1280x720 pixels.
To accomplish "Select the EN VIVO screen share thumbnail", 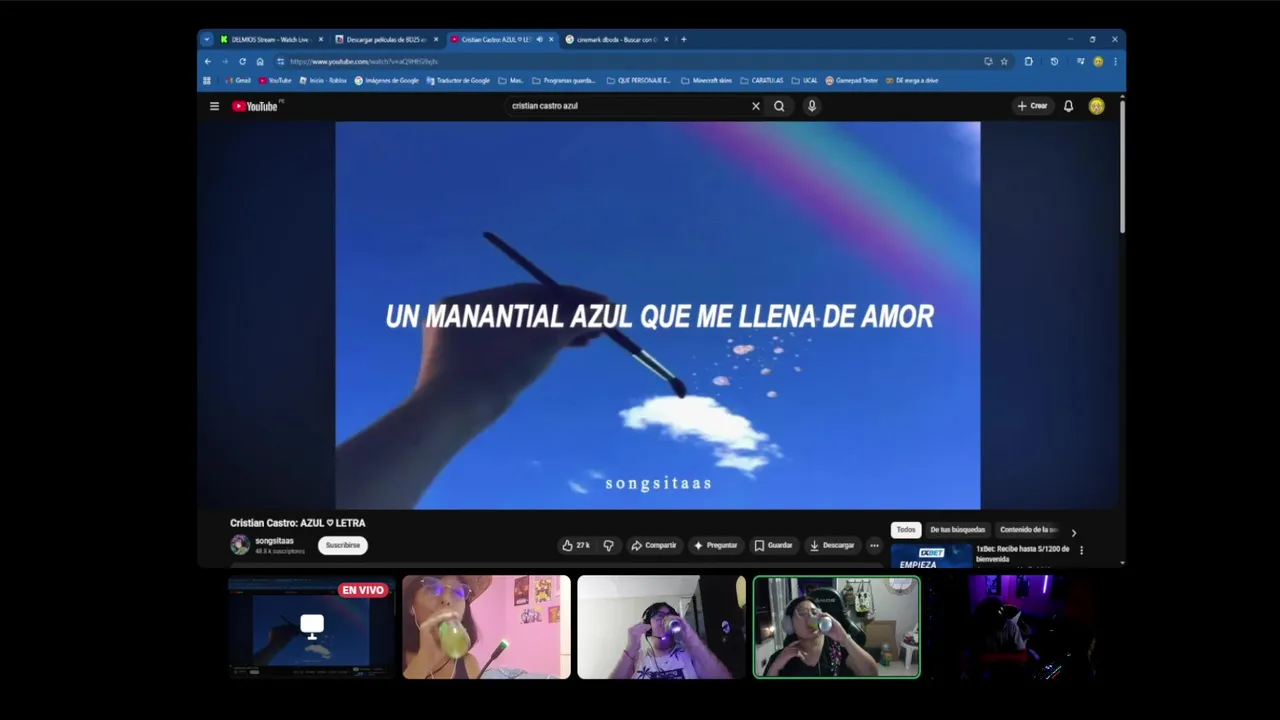I will pyautogui.click(x=311, y=627).
